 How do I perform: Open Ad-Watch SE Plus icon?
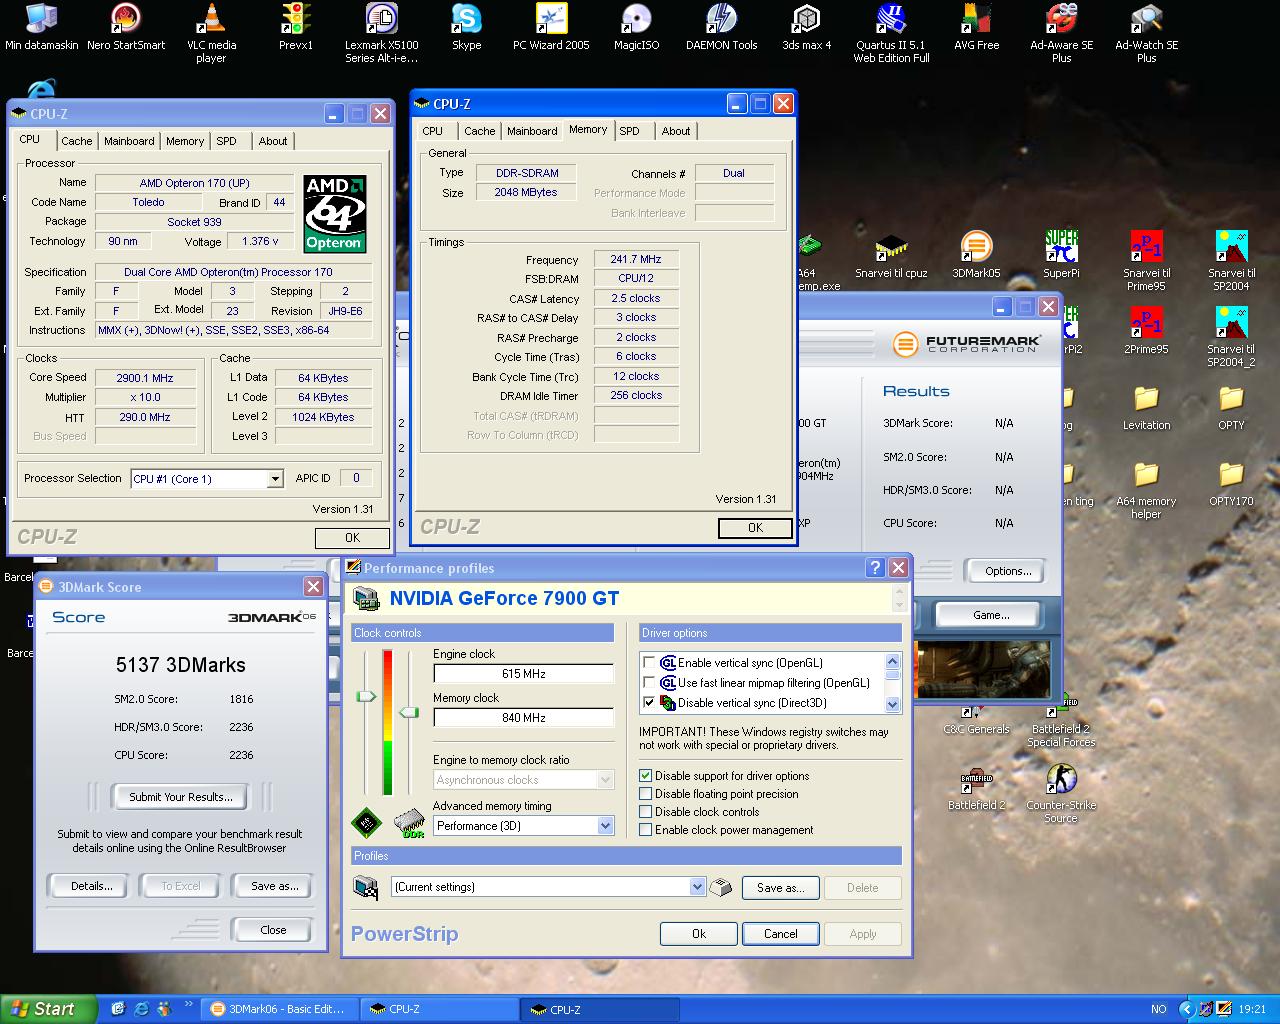click(x=1146, y=33)
